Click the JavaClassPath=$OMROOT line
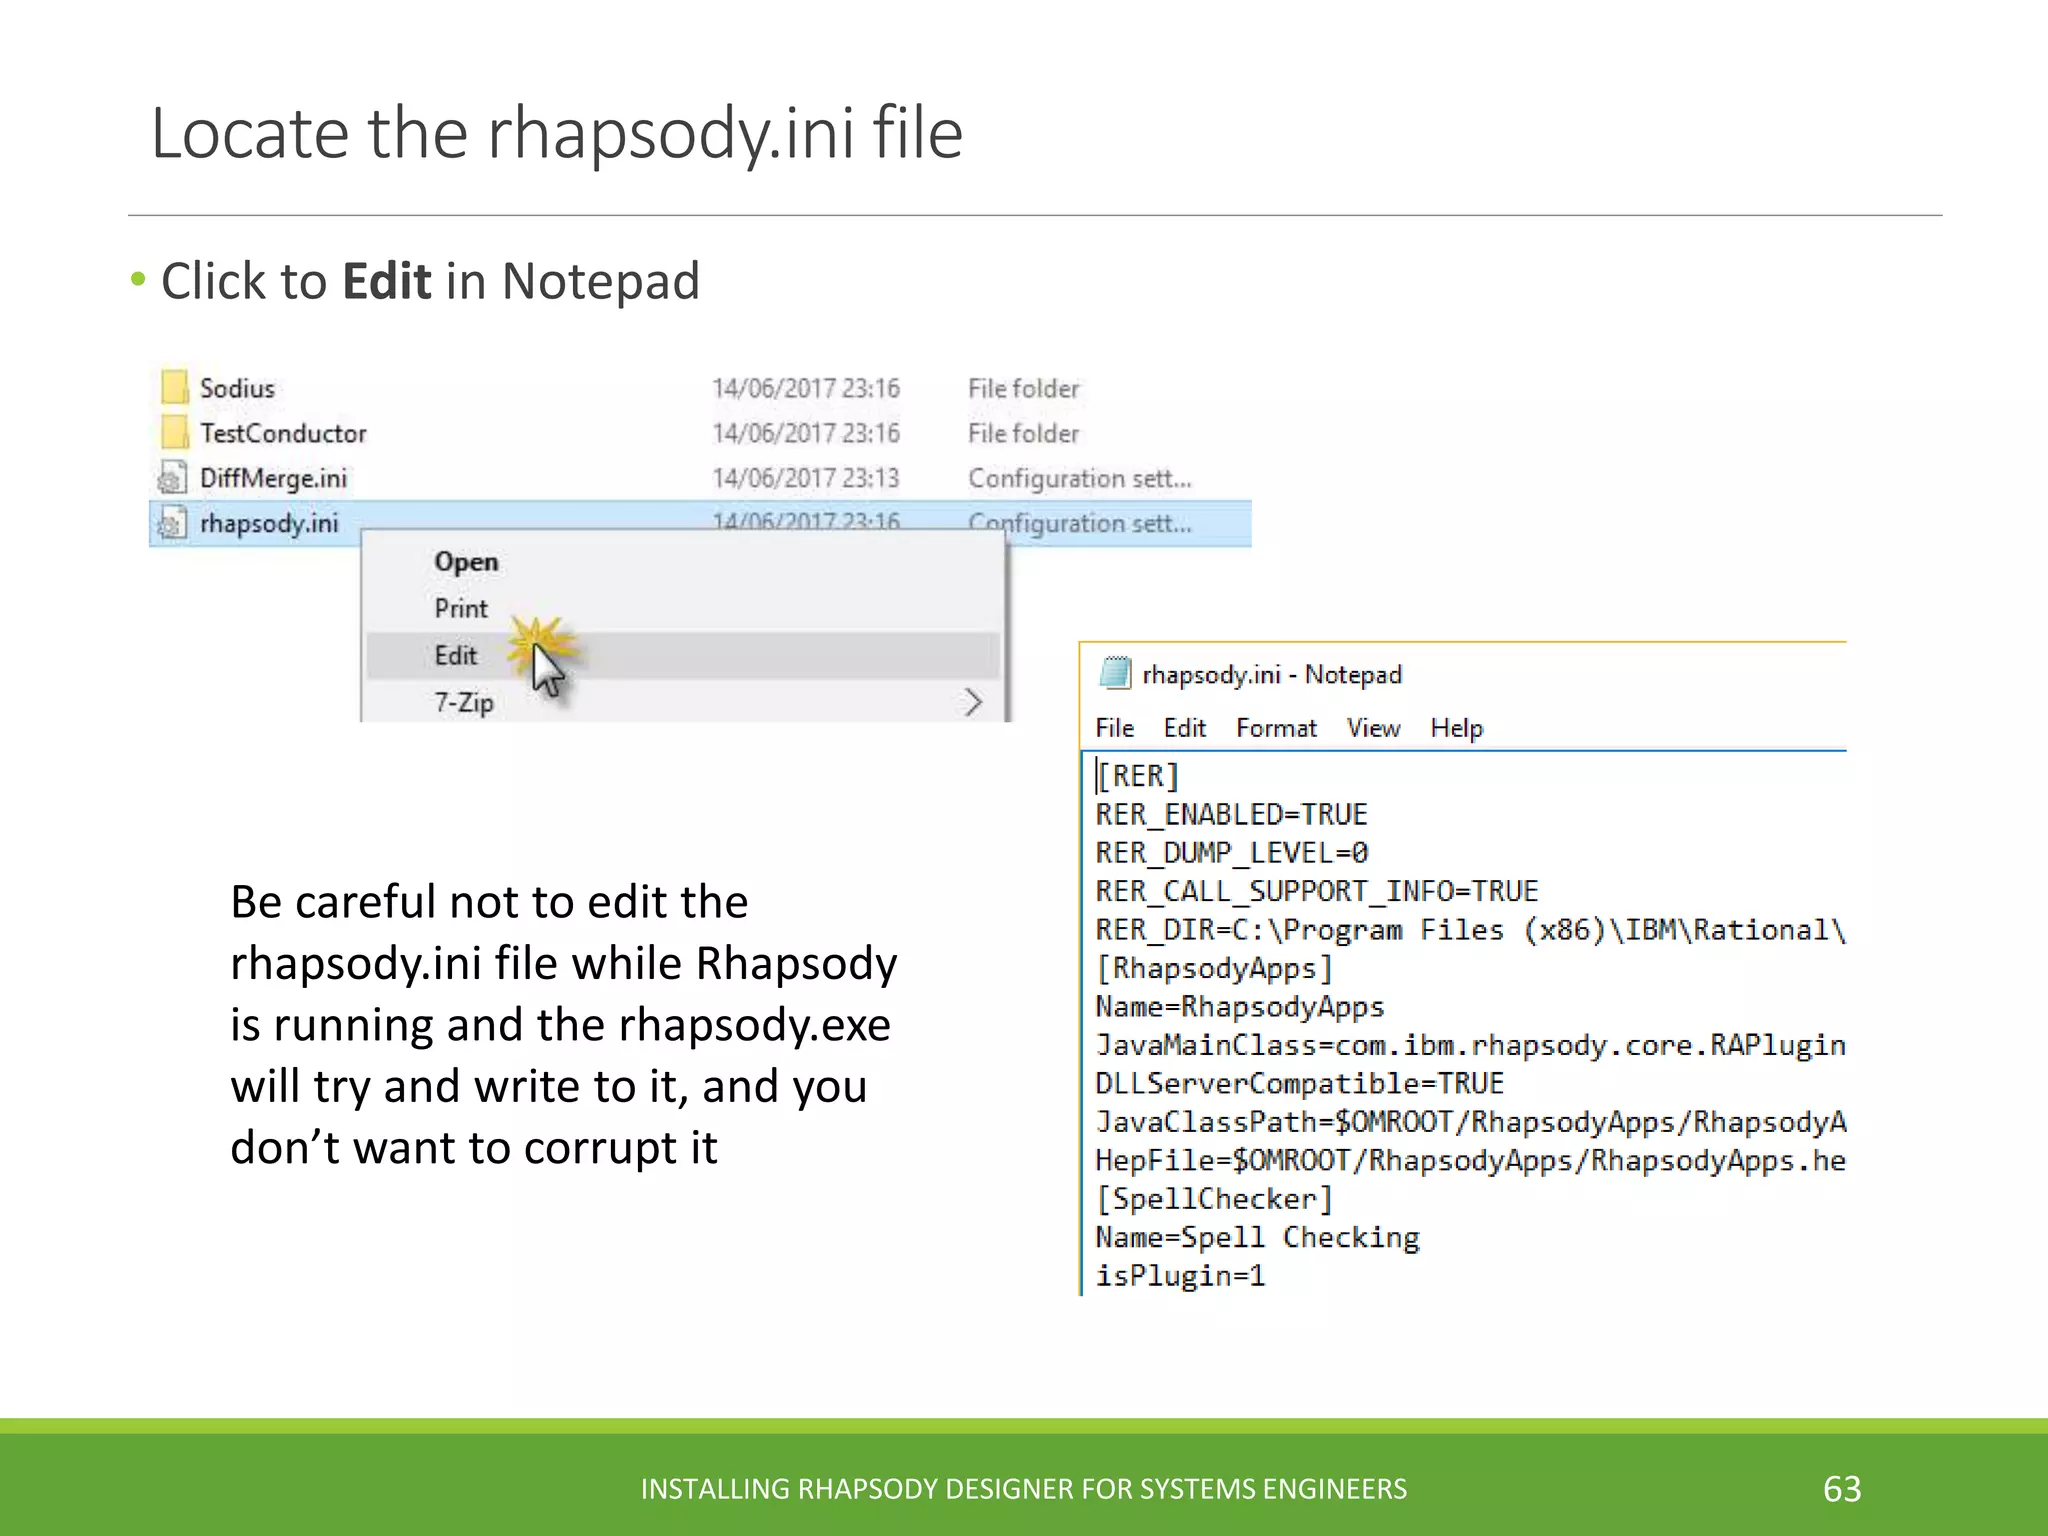The width and height of the screenshot is (2048, 1536). click(1470, 1122)
